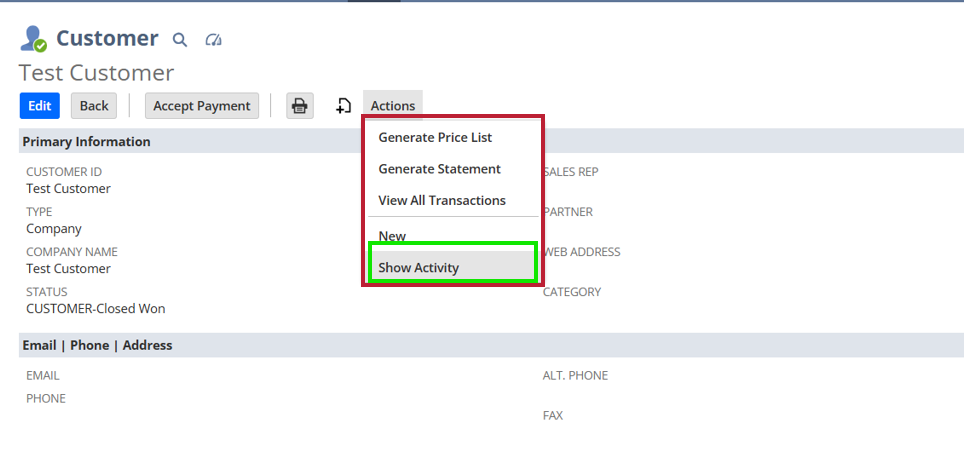Screen dimensions: 964x455
Task: Click the Customer page heading
Action: click(x=107, y=39)
